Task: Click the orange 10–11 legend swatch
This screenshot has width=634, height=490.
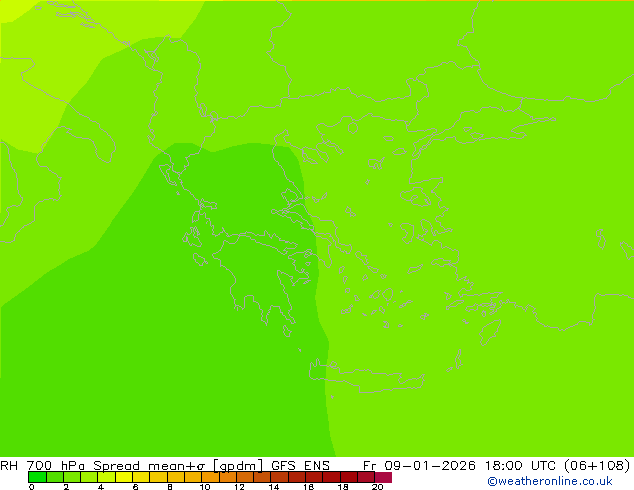Action: [210, 477]
